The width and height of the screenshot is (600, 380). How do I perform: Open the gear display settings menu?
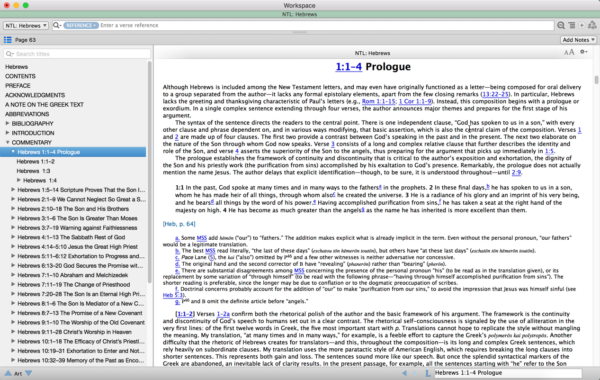[584, 52]
